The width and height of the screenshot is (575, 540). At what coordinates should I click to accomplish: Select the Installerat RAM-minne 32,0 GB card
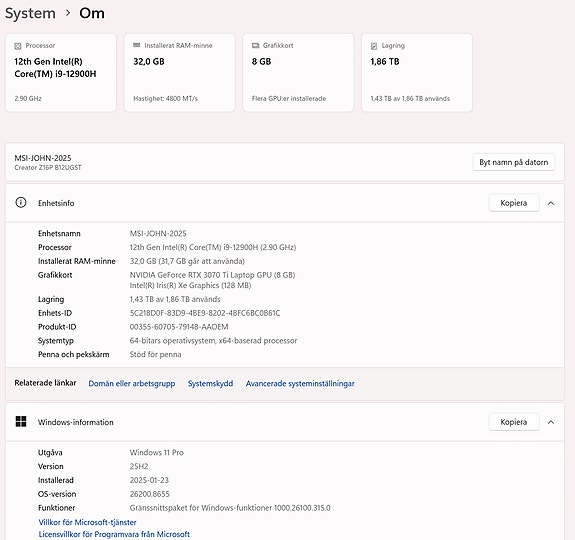(x=179, y=73)
